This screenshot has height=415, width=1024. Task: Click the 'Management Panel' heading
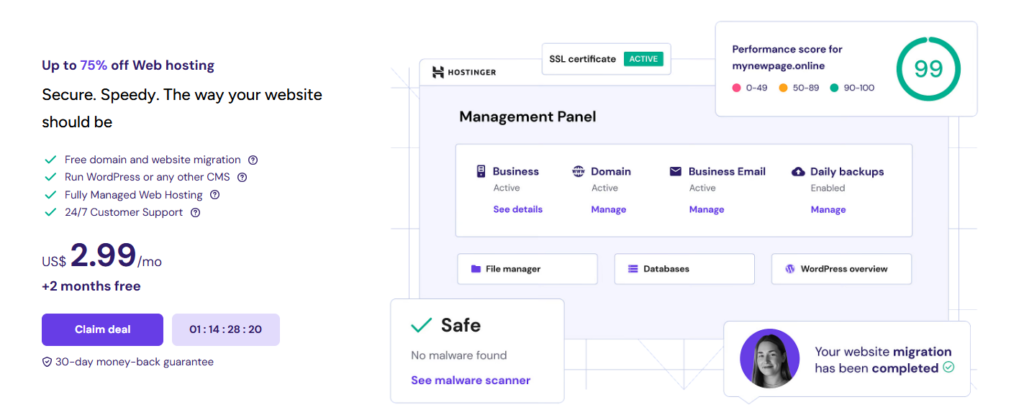pyautogui.click(x=528, y=117)
